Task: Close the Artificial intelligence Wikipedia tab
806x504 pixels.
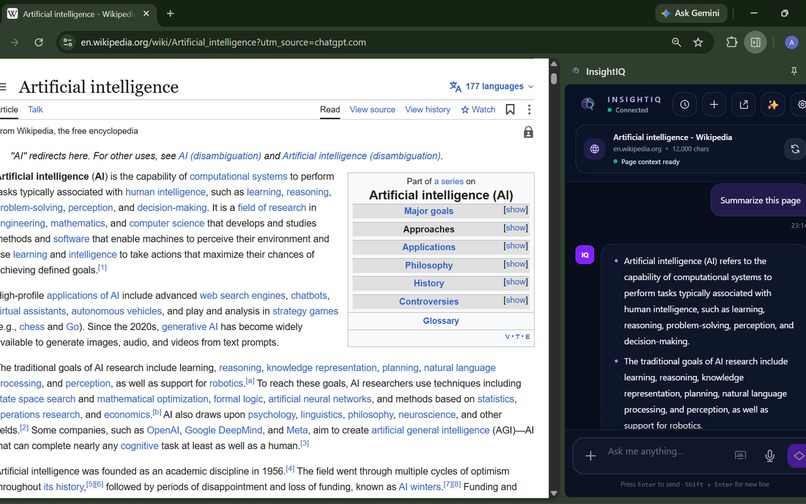Action: click(146, 14)
